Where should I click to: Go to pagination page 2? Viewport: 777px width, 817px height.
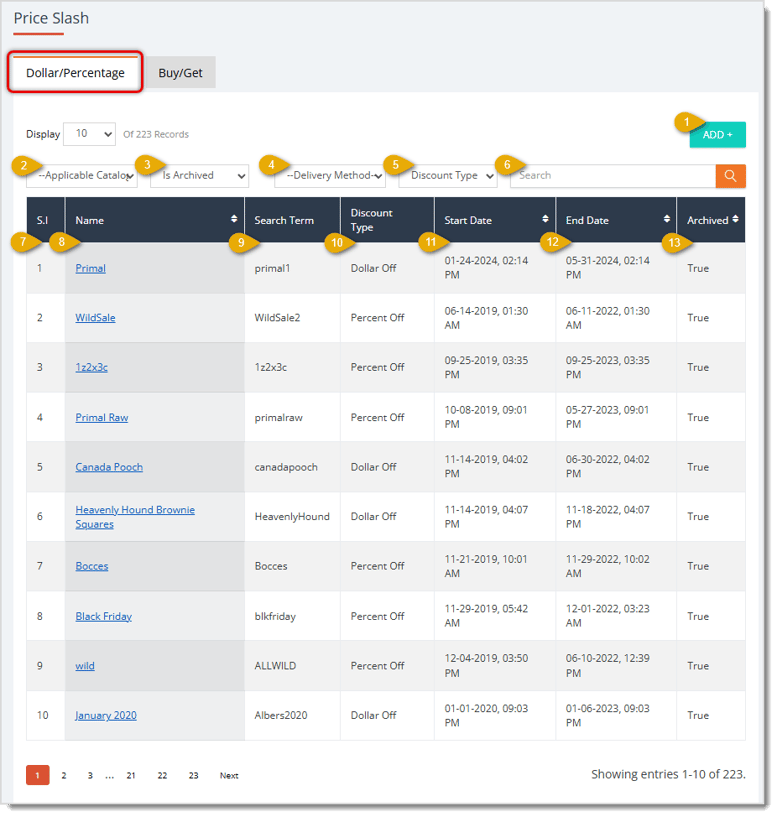click(x=64, y=775)
